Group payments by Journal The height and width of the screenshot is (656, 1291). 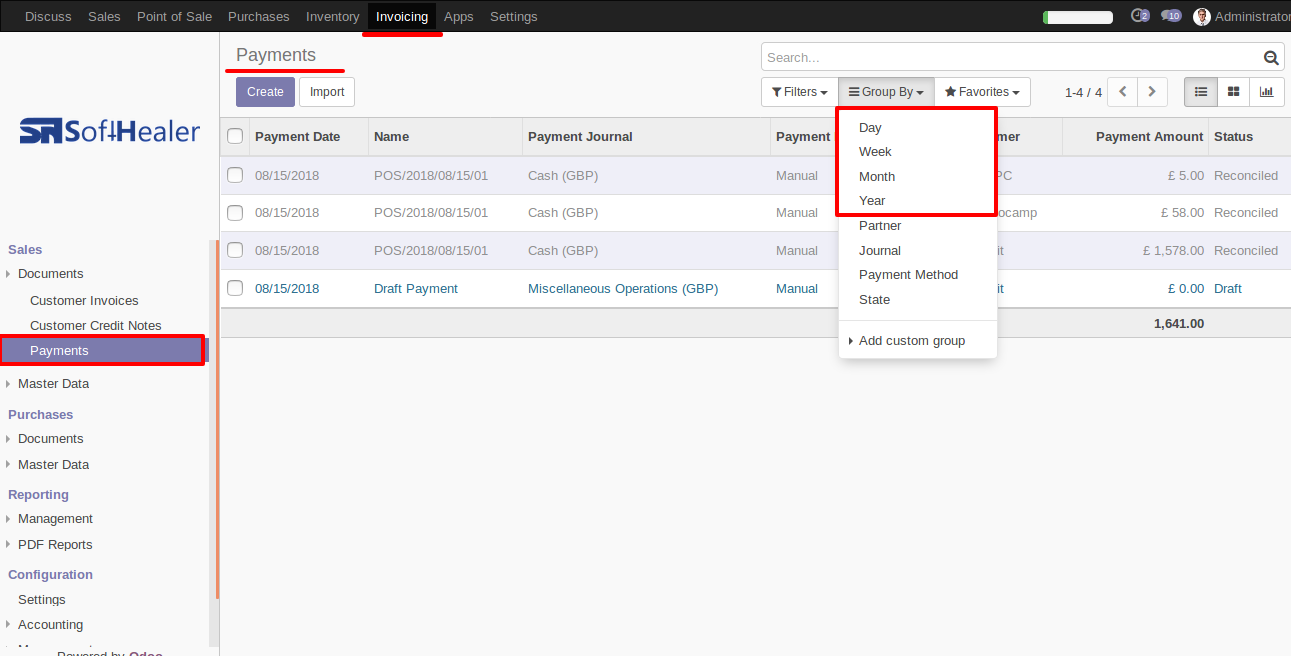click(x=880, y=251)
